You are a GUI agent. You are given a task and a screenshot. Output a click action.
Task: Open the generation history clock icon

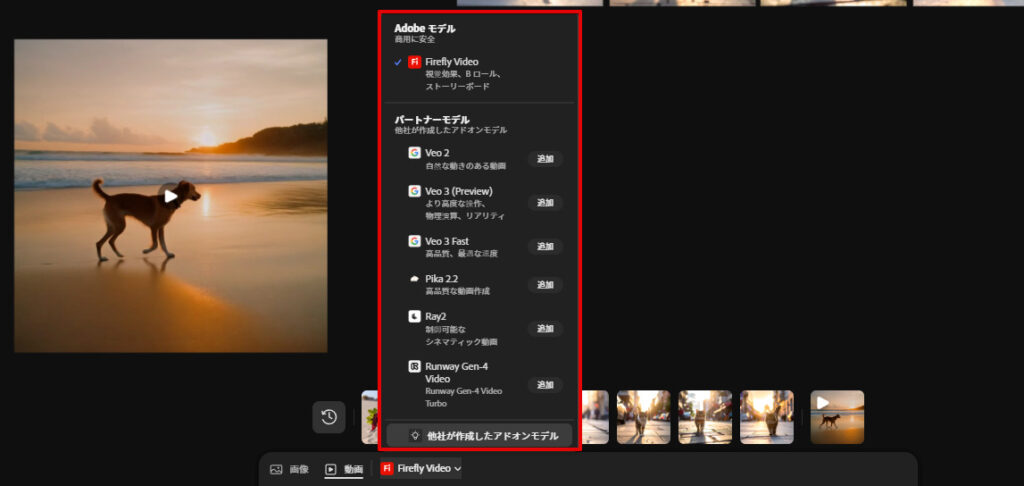click(x=328, y=417)
